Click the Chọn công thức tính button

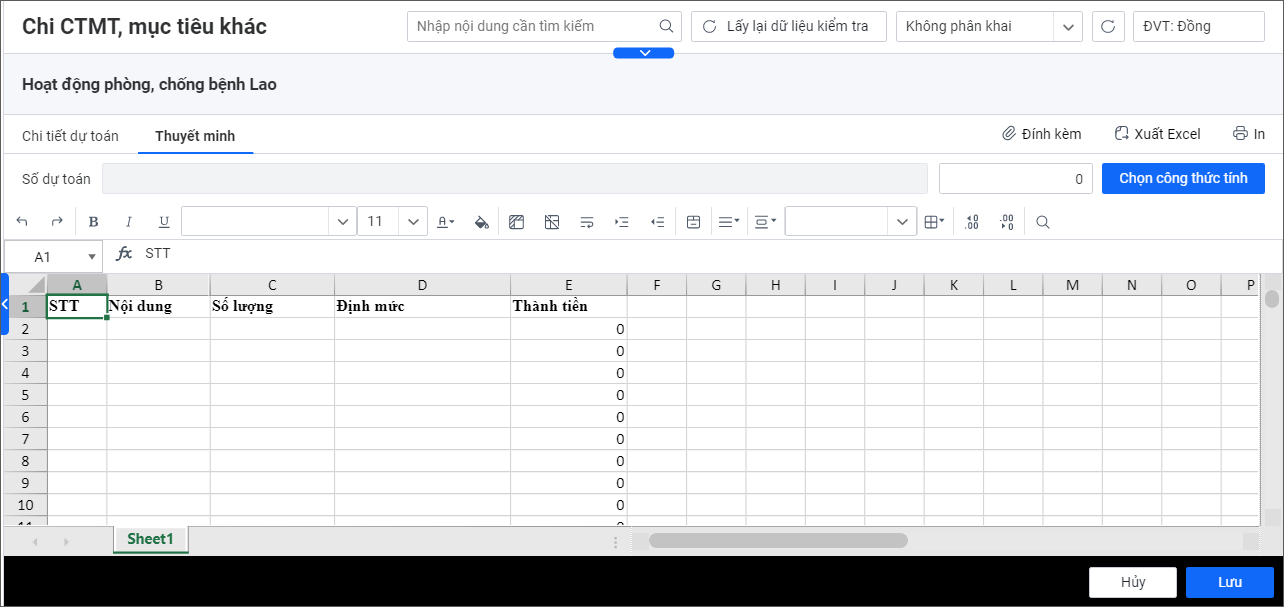(1183, 179)
